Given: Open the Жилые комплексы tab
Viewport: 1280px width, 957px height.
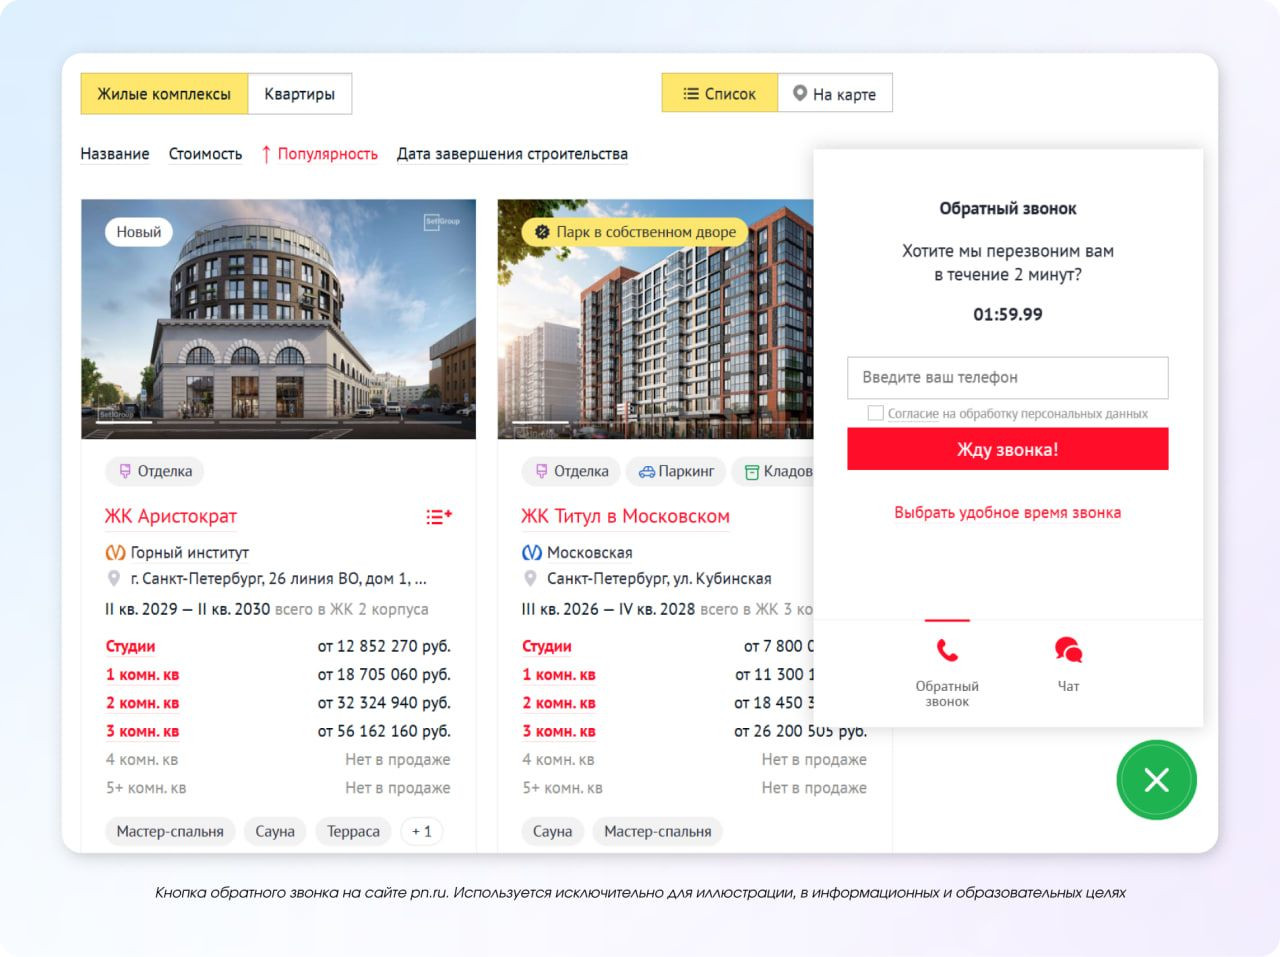Looking at the screenshot, I should 164,94.
